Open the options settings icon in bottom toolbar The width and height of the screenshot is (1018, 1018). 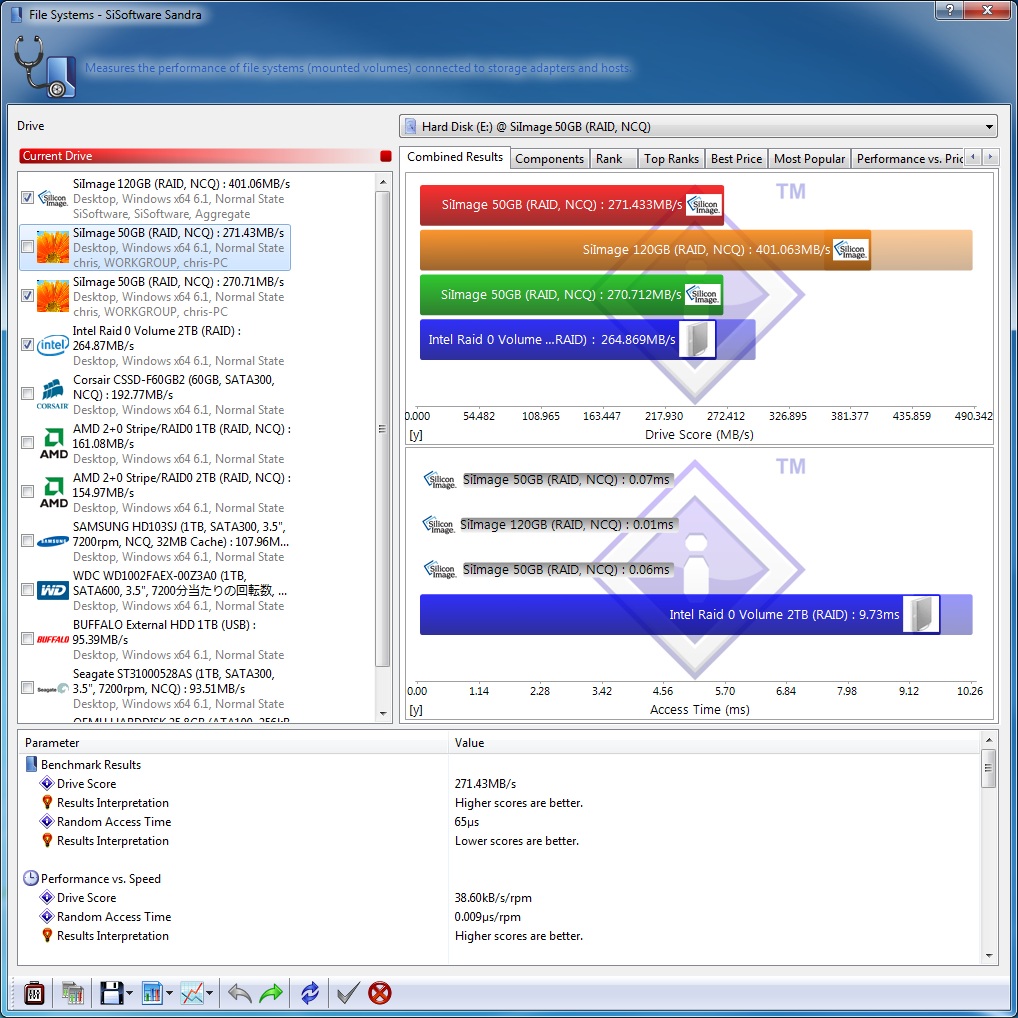[x=34, y=993]
